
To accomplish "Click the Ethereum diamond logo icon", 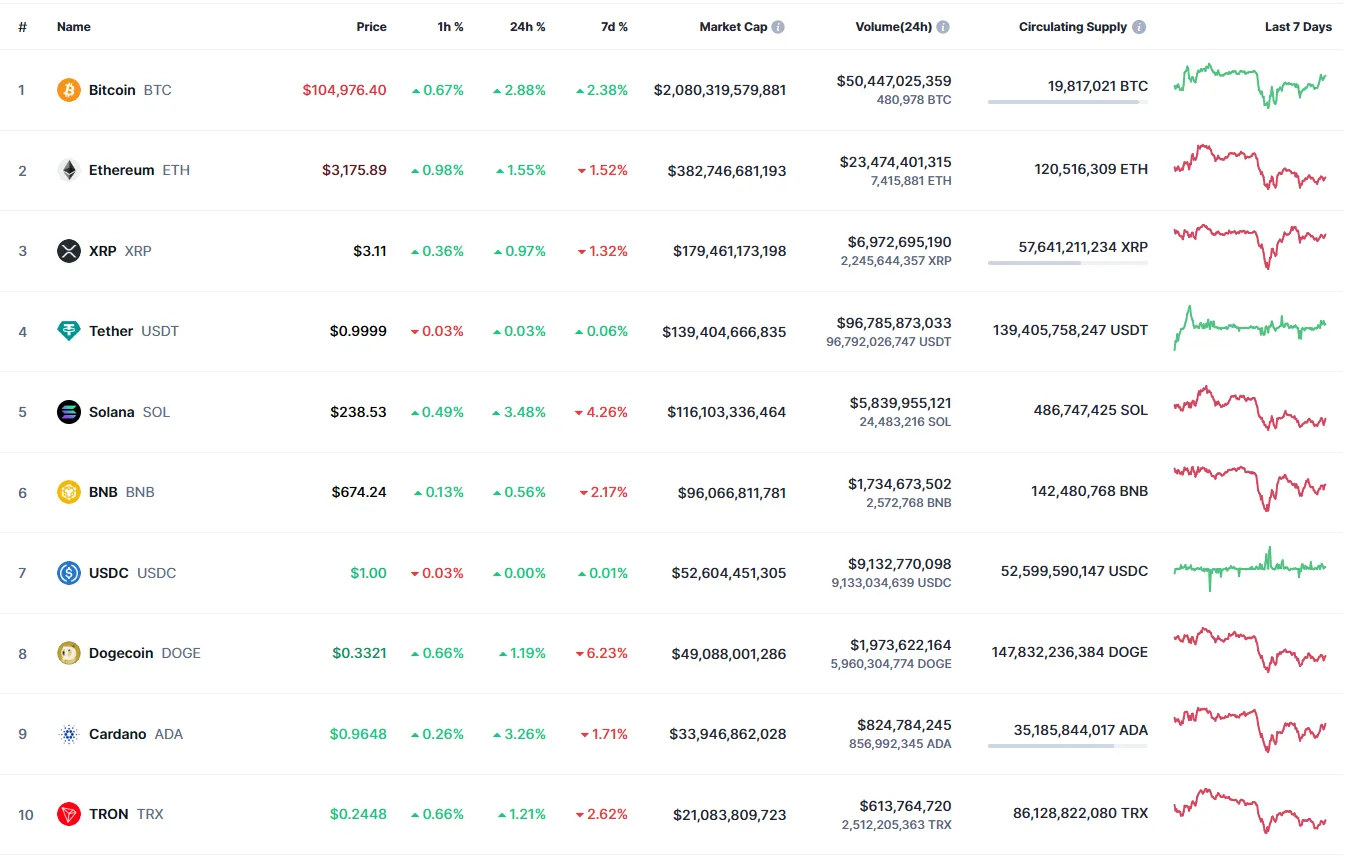I will click(x=68, y=170).
